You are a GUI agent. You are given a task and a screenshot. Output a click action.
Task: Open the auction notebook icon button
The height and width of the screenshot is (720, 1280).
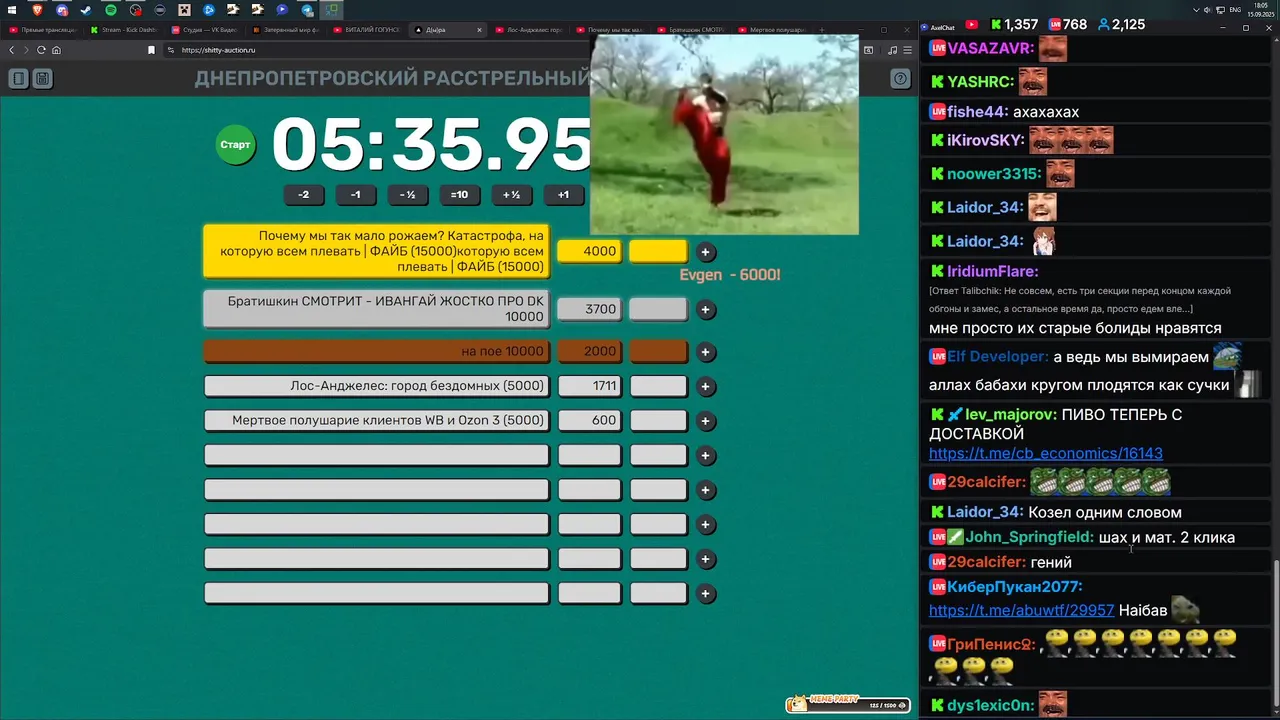click(17, 78)
